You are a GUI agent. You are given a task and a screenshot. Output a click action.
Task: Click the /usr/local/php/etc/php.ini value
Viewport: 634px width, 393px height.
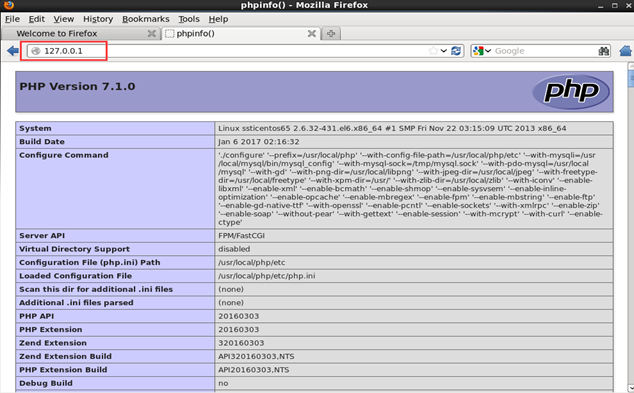pos(267,276)
